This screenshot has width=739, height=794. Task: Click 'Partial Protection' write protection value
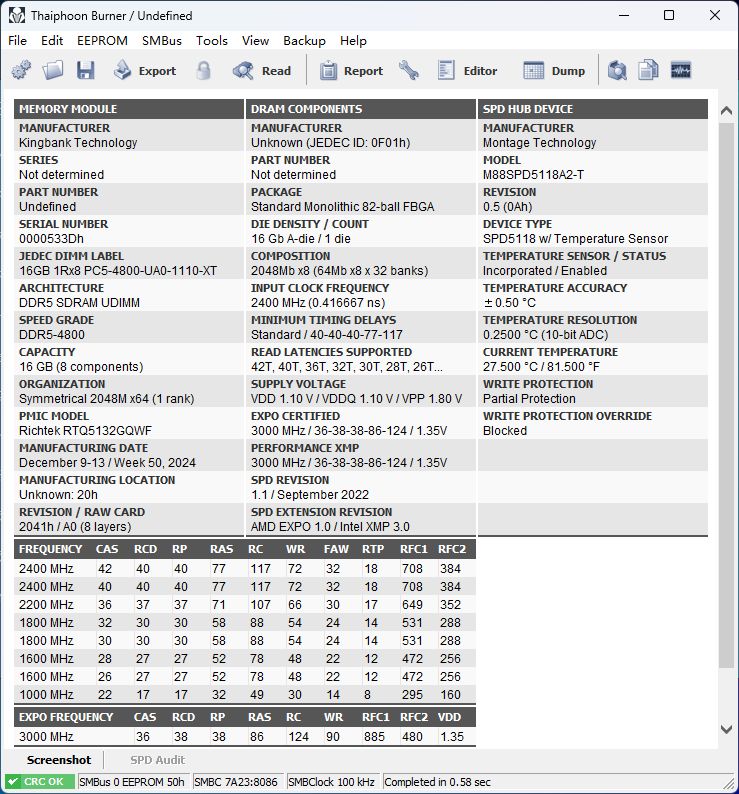(529, 399)
